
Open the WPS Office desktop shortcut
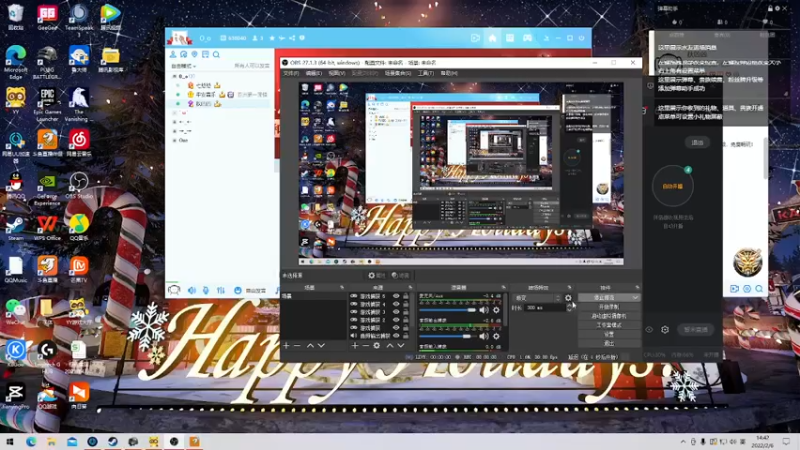click(47, 228)
